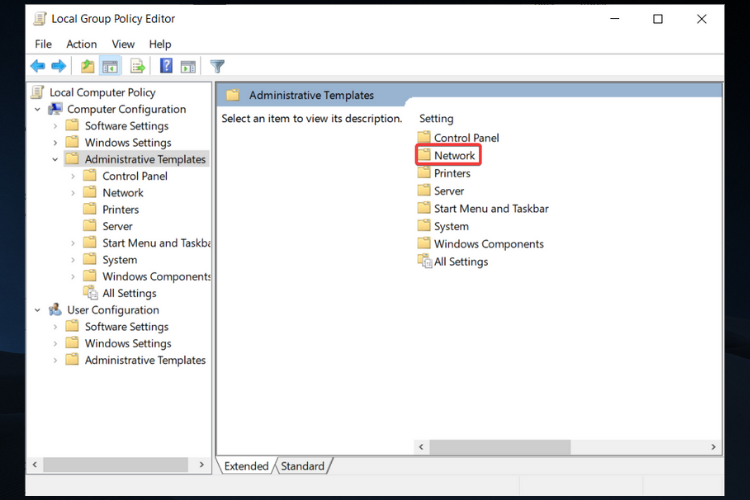Image resolution: width=750 pixels, height=500 pixels.
Task: Select Software Settings under User Configuration
Action: (x=127, y=327)
